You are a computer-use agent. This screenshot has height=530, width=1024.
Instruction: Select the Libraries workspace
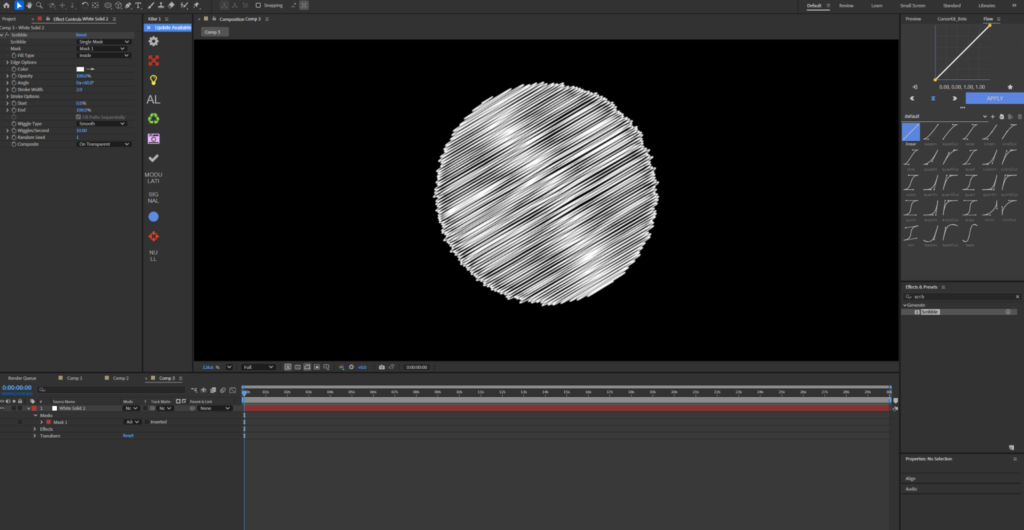987,5
